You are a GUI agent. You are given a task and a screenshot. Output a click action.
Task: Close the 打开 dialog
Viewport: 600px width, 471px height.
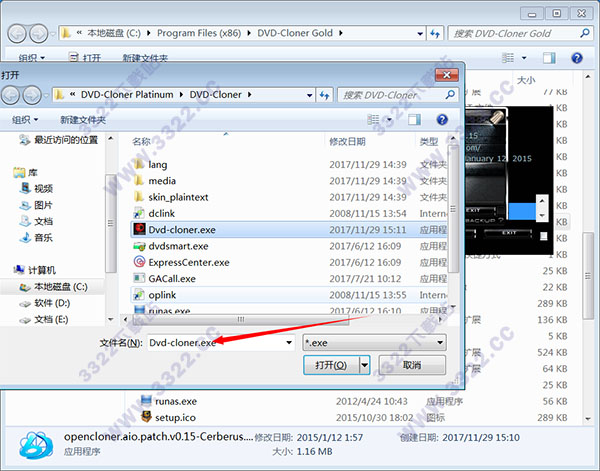click(447, 75)
